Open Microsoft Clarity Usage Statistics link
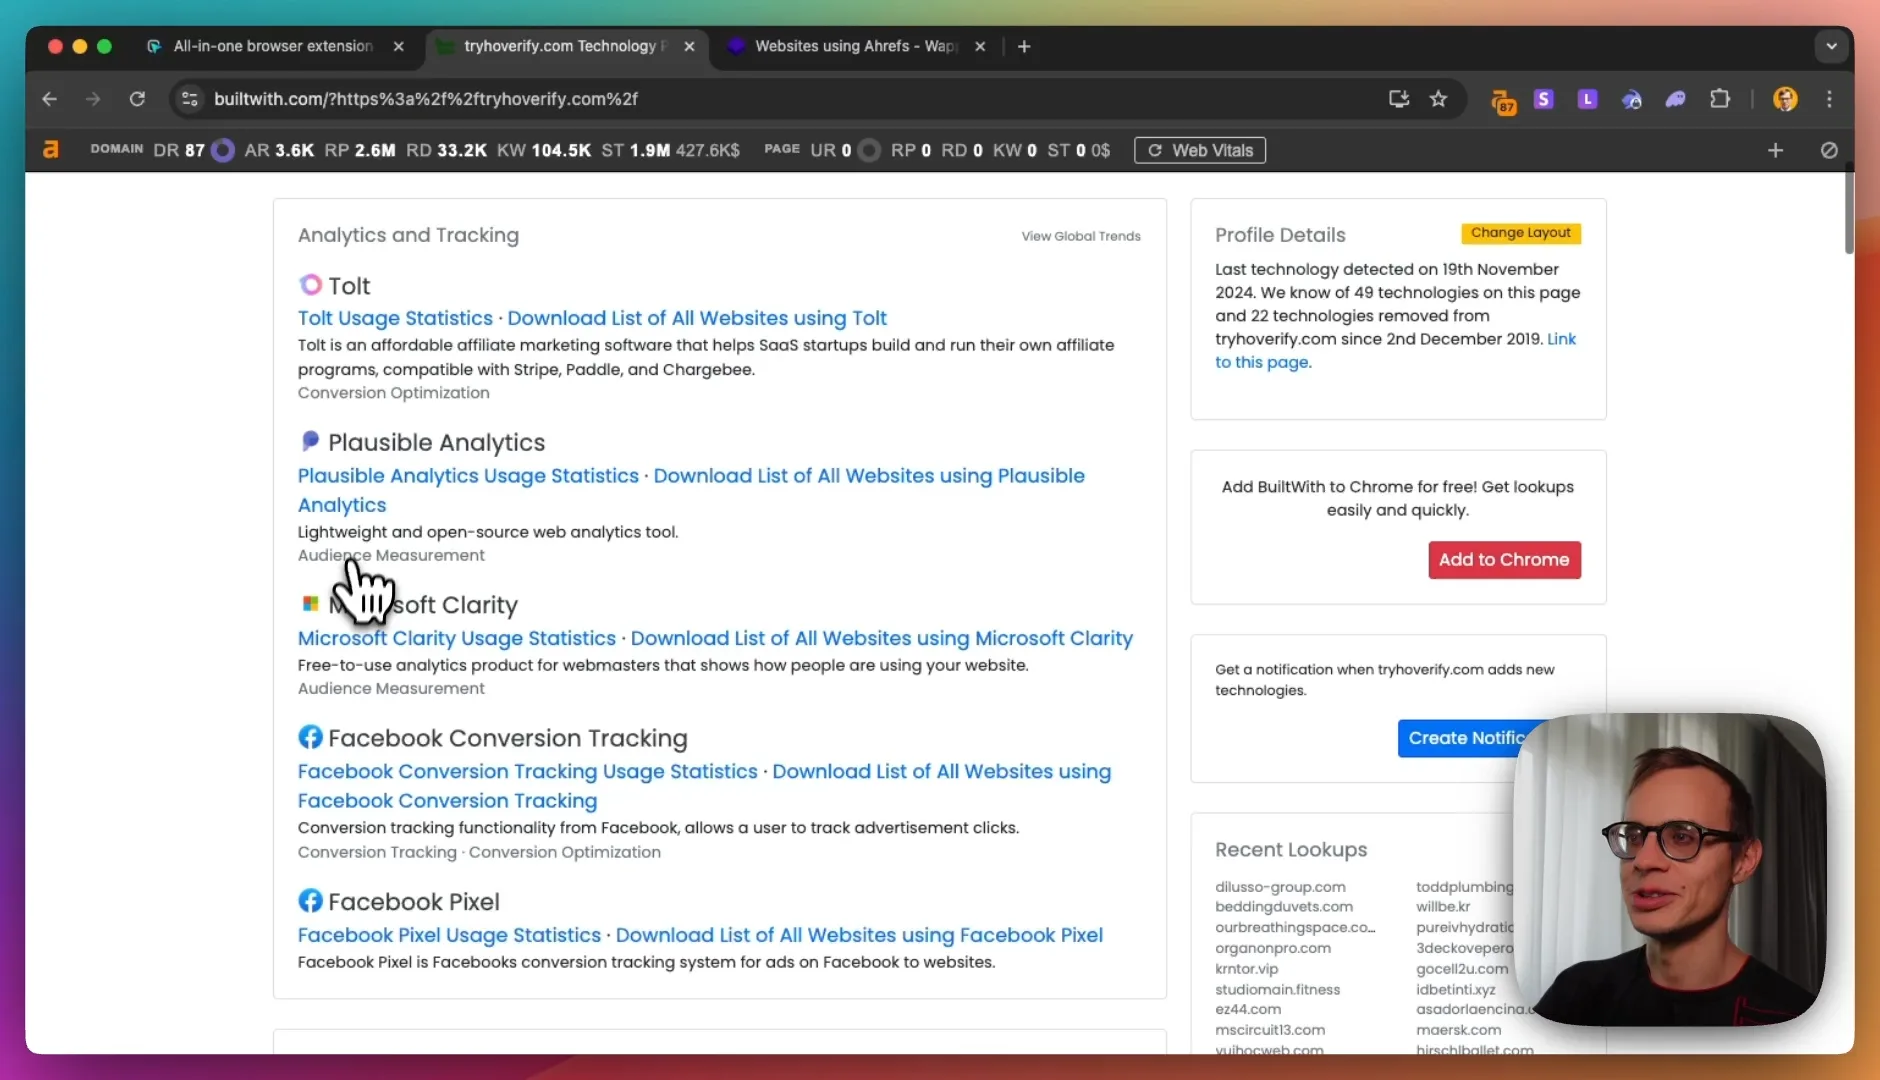This screenshot has height=1080, width=1880. click(x=457, y=638)
